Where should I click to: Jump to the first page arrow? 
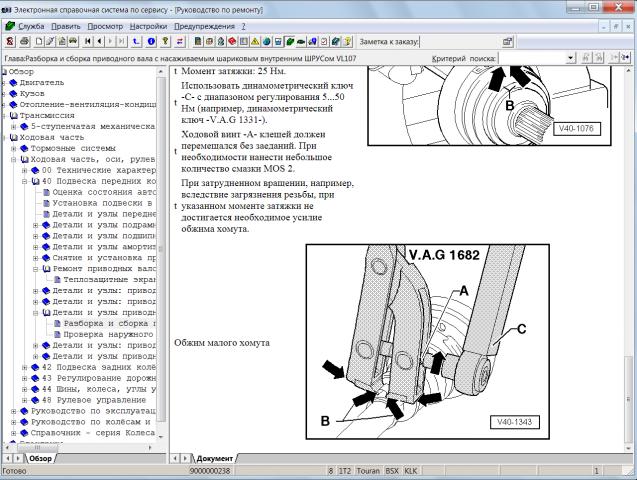88,41
